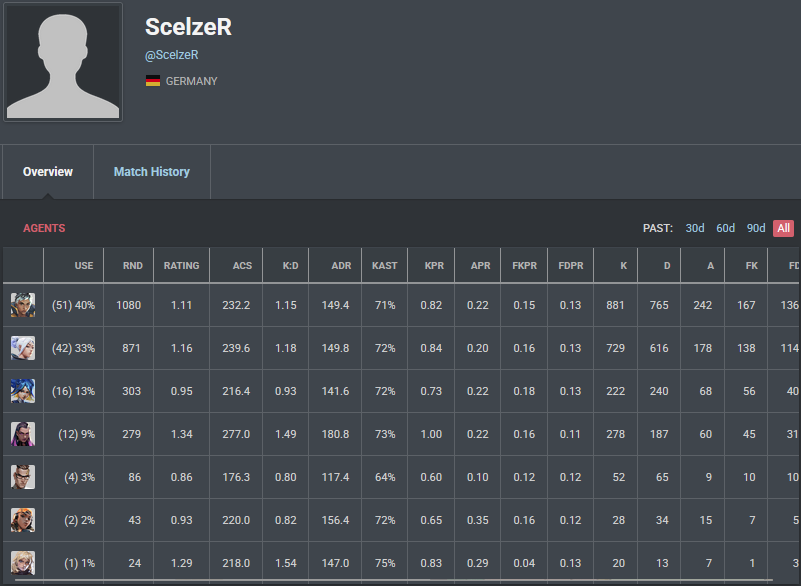801x586 pixels.
Task: Select the All time range filter
Action: pos(784,228)
